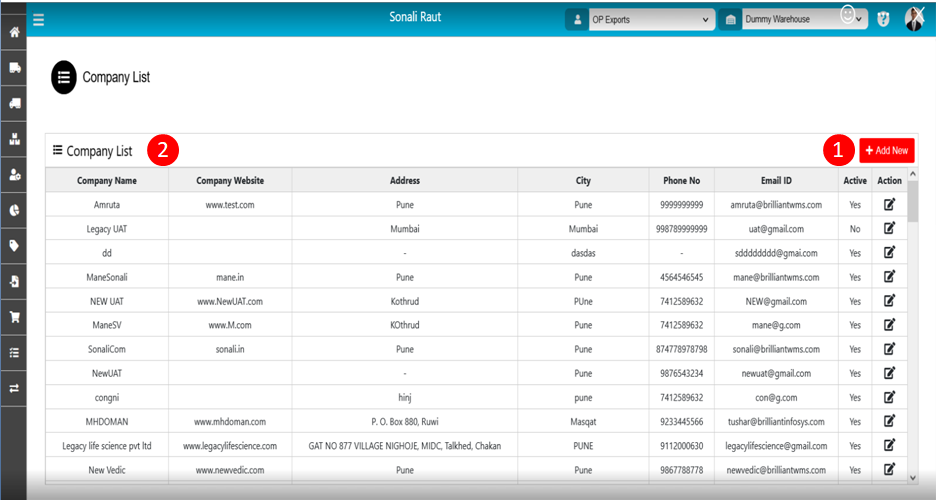The image size is (936, 500).
Task: Open the pie chart reports icon
Action: click(15, 210)
